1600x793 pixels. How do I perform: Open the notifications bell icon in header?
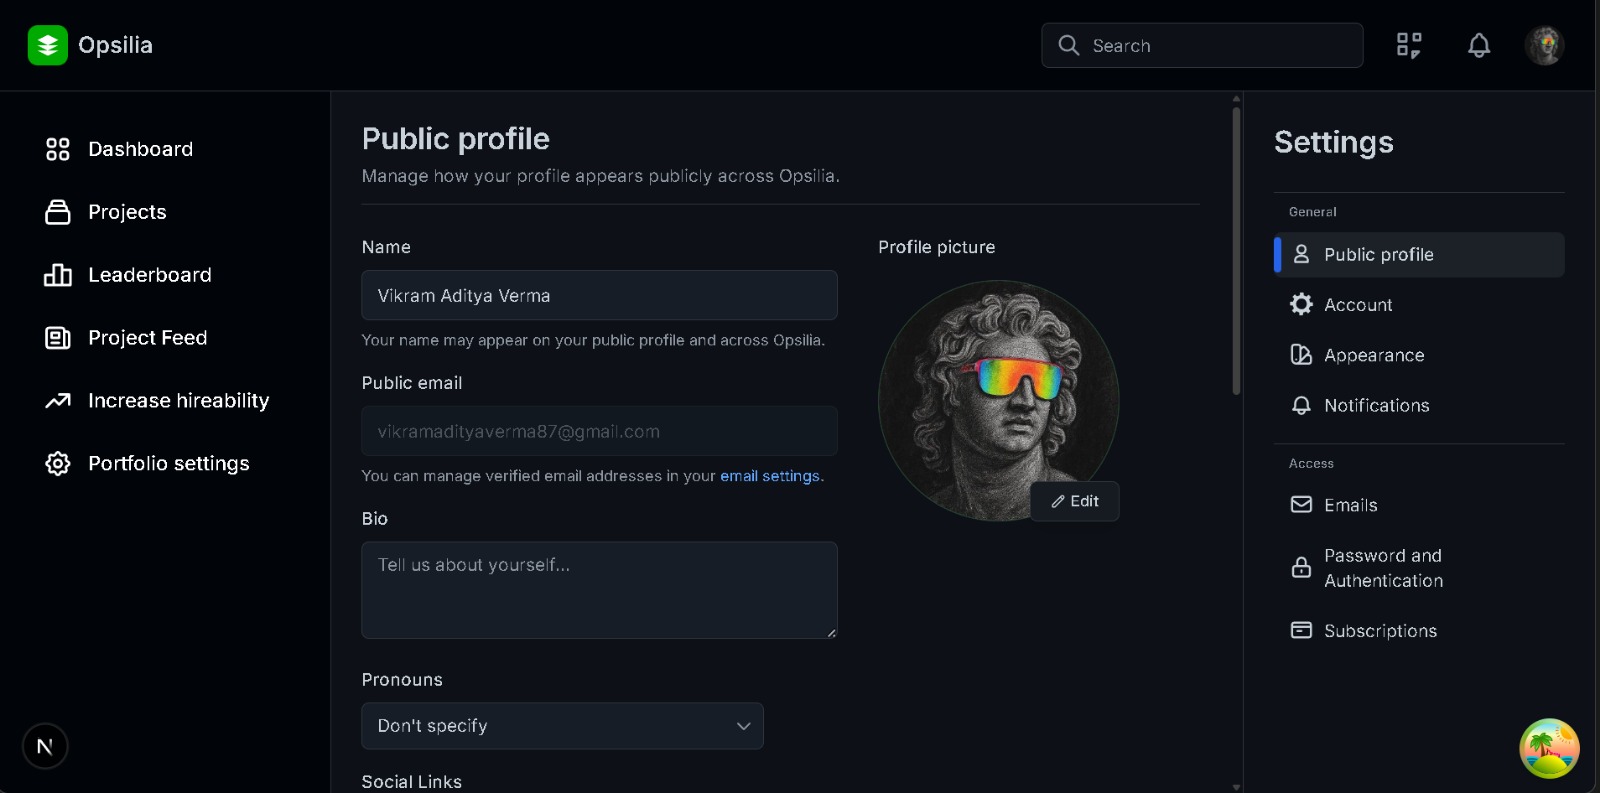click(1479, 45)
